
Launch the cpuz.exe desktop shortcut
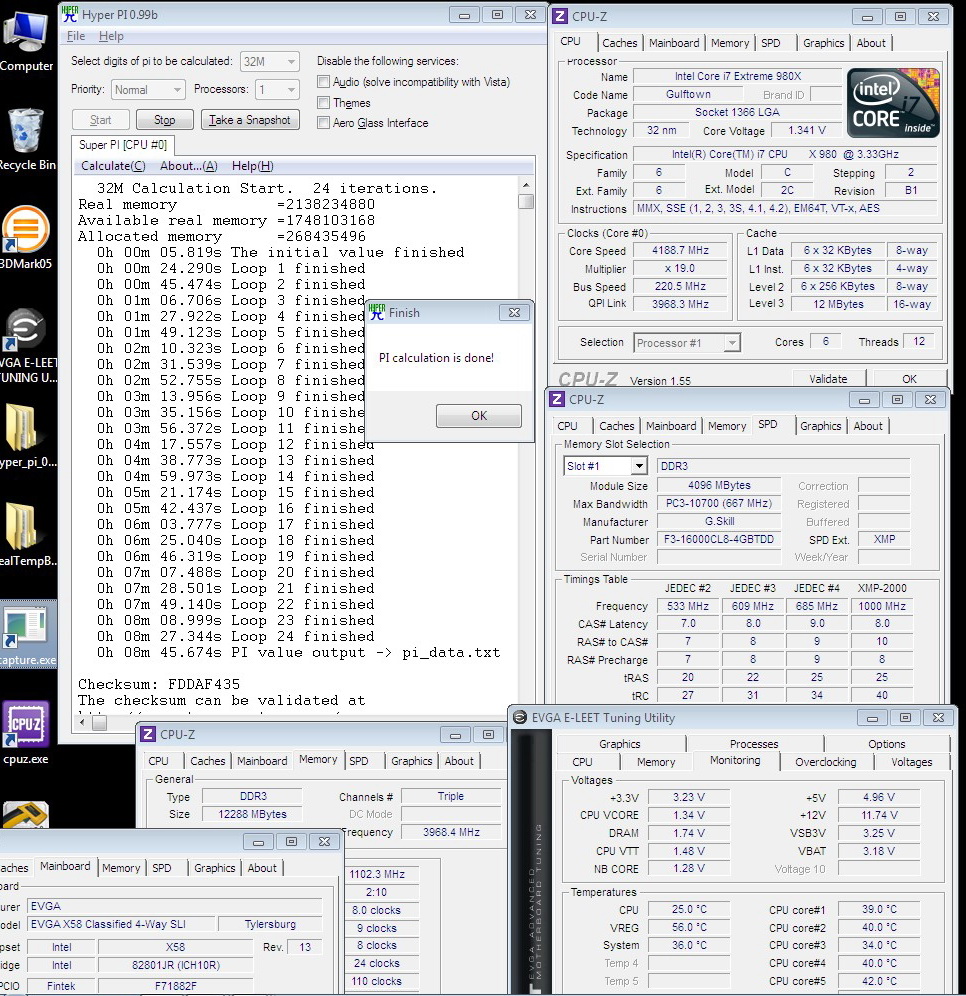click(x=25, y=732)
